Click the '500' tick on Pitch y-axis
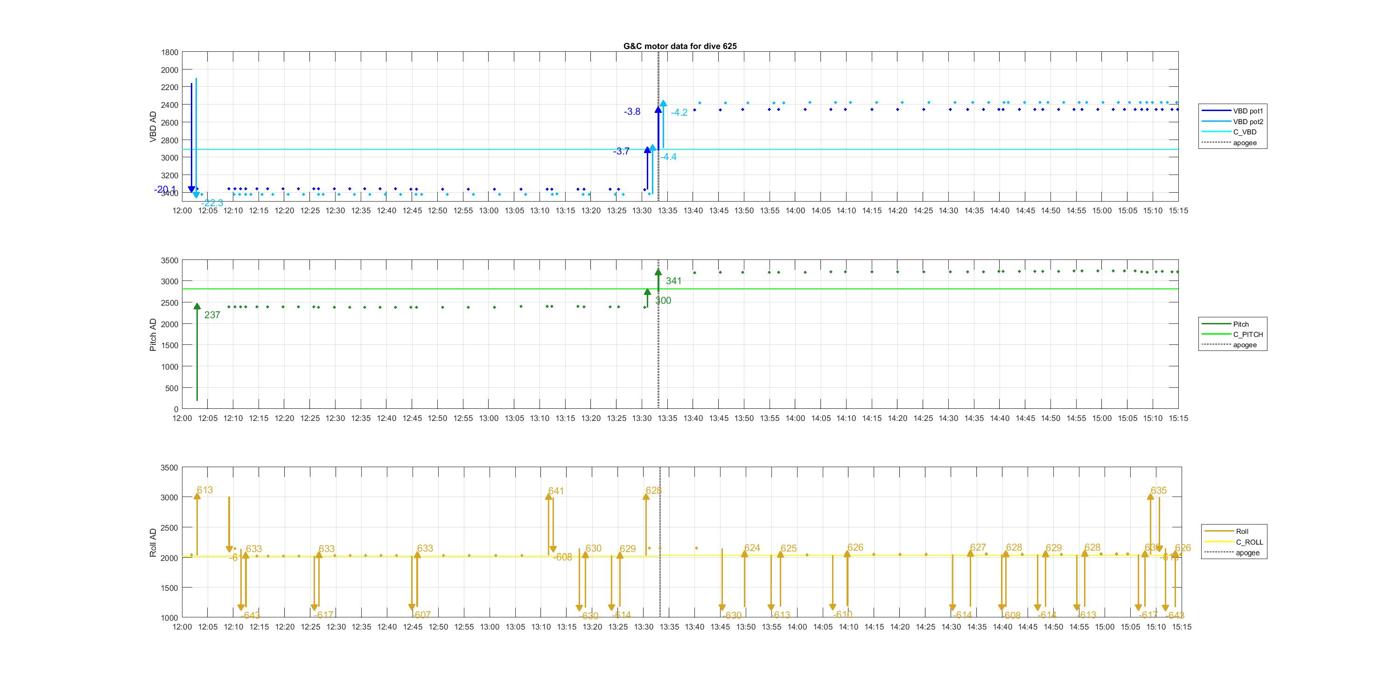 point(172,388)
